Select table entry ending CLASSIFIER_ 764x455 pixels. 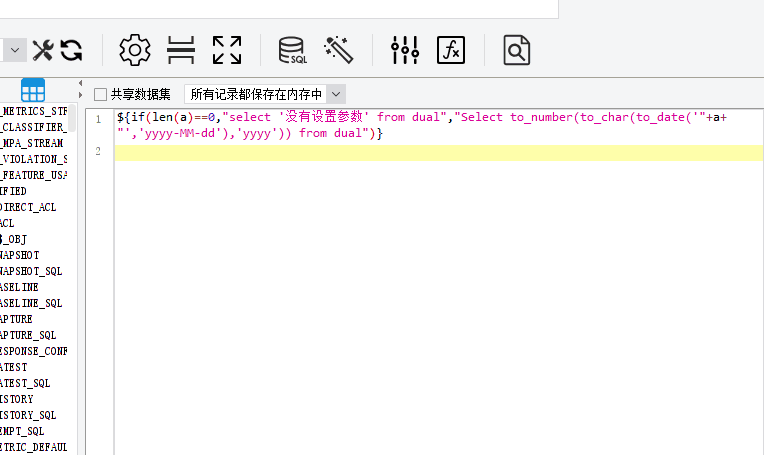(34, 128)
